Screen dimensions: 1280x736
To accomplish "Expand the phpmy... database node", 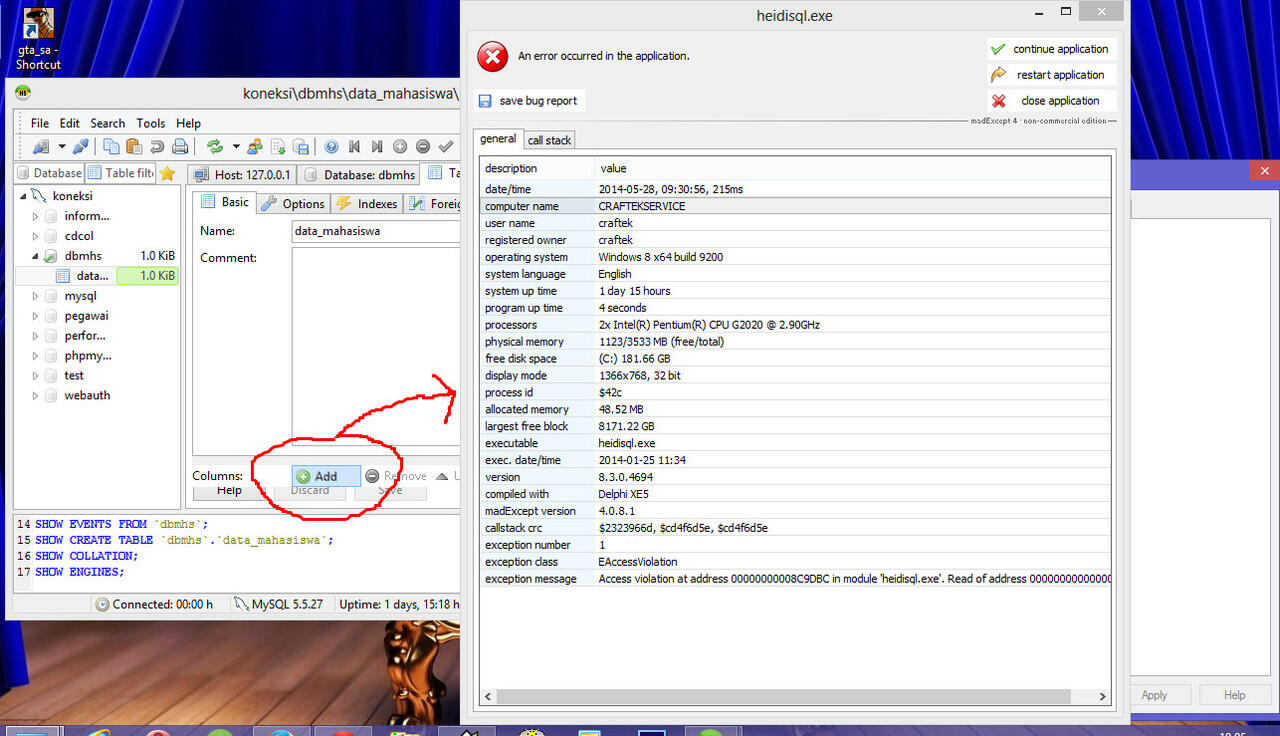I will [35, 356].
